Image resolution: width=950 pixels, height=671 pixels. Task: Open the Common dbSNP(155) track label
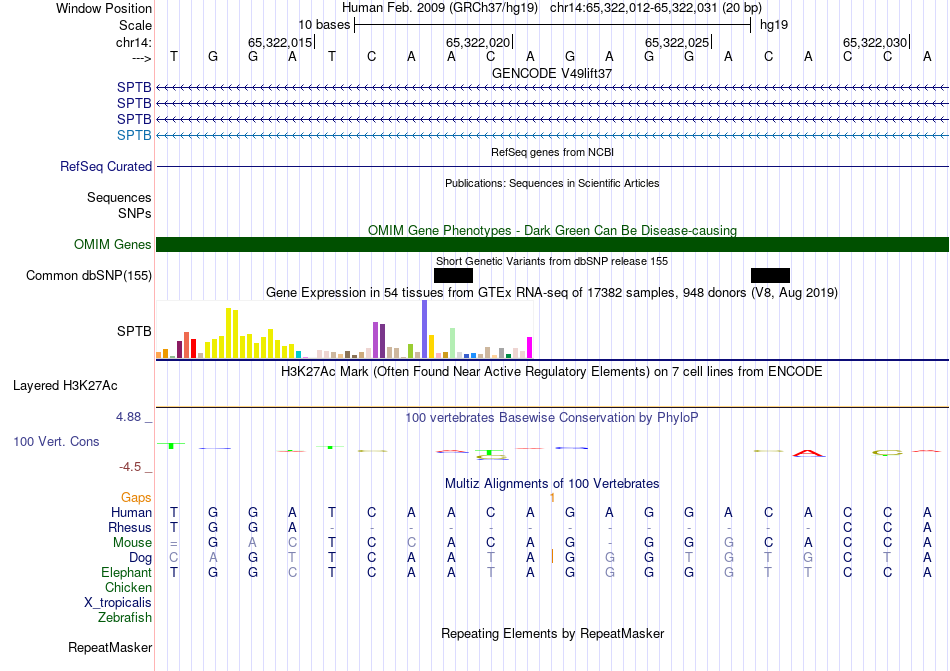(89, 276)
